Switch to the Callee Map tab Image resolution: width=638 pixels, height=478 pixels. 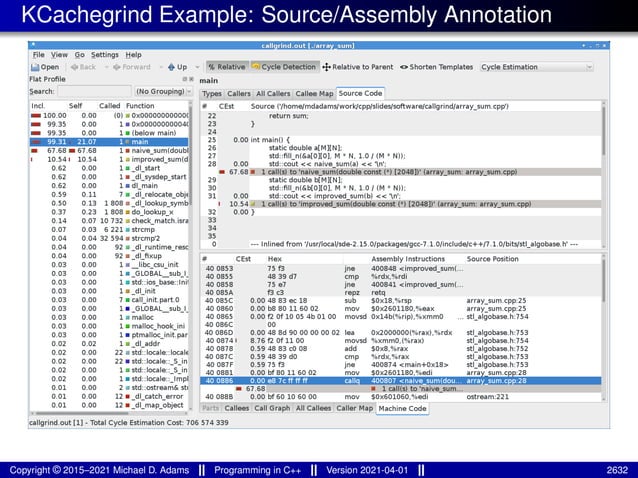coord(314,94)
